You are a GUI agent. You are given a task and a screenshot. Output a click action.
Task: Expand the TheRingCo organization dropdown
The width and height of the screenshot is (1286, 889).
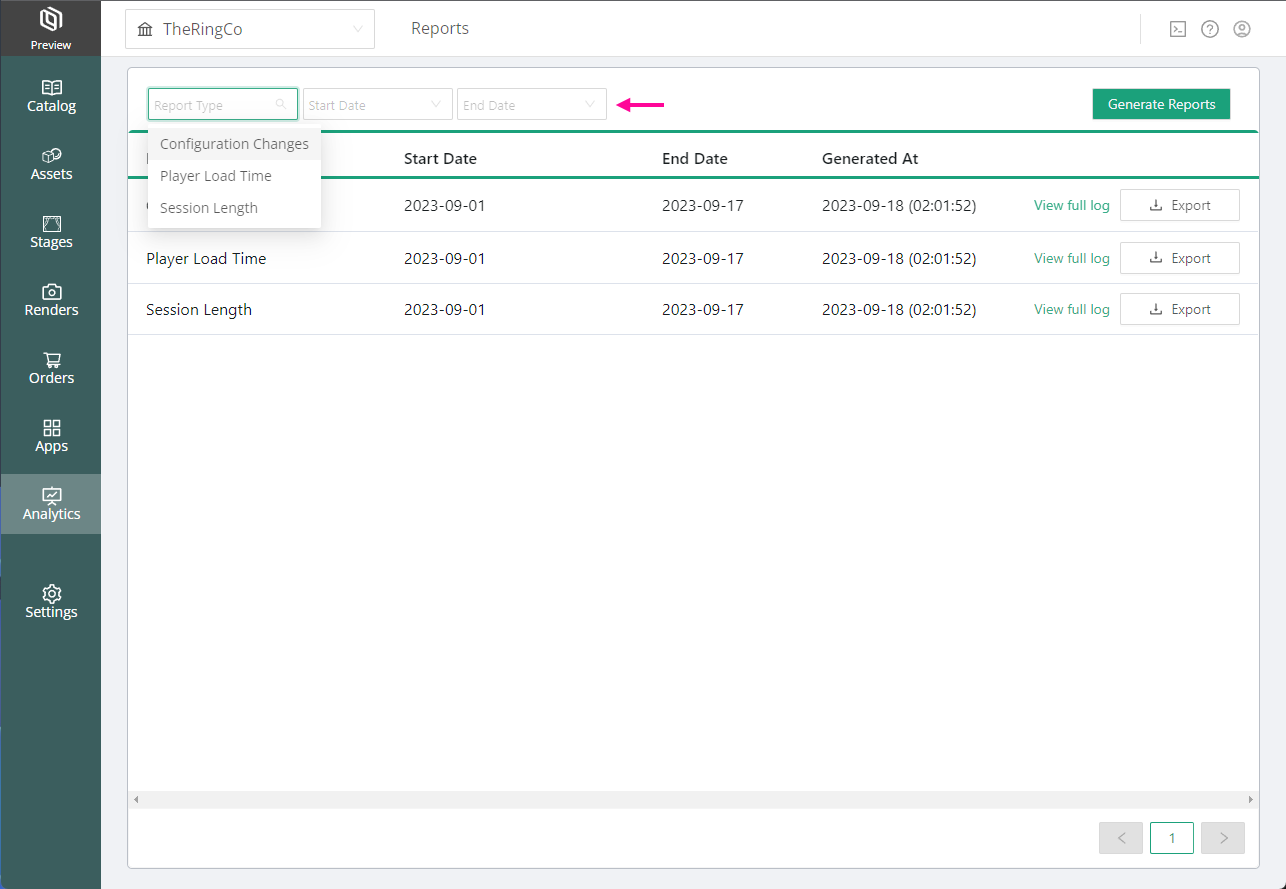point(250,29)
